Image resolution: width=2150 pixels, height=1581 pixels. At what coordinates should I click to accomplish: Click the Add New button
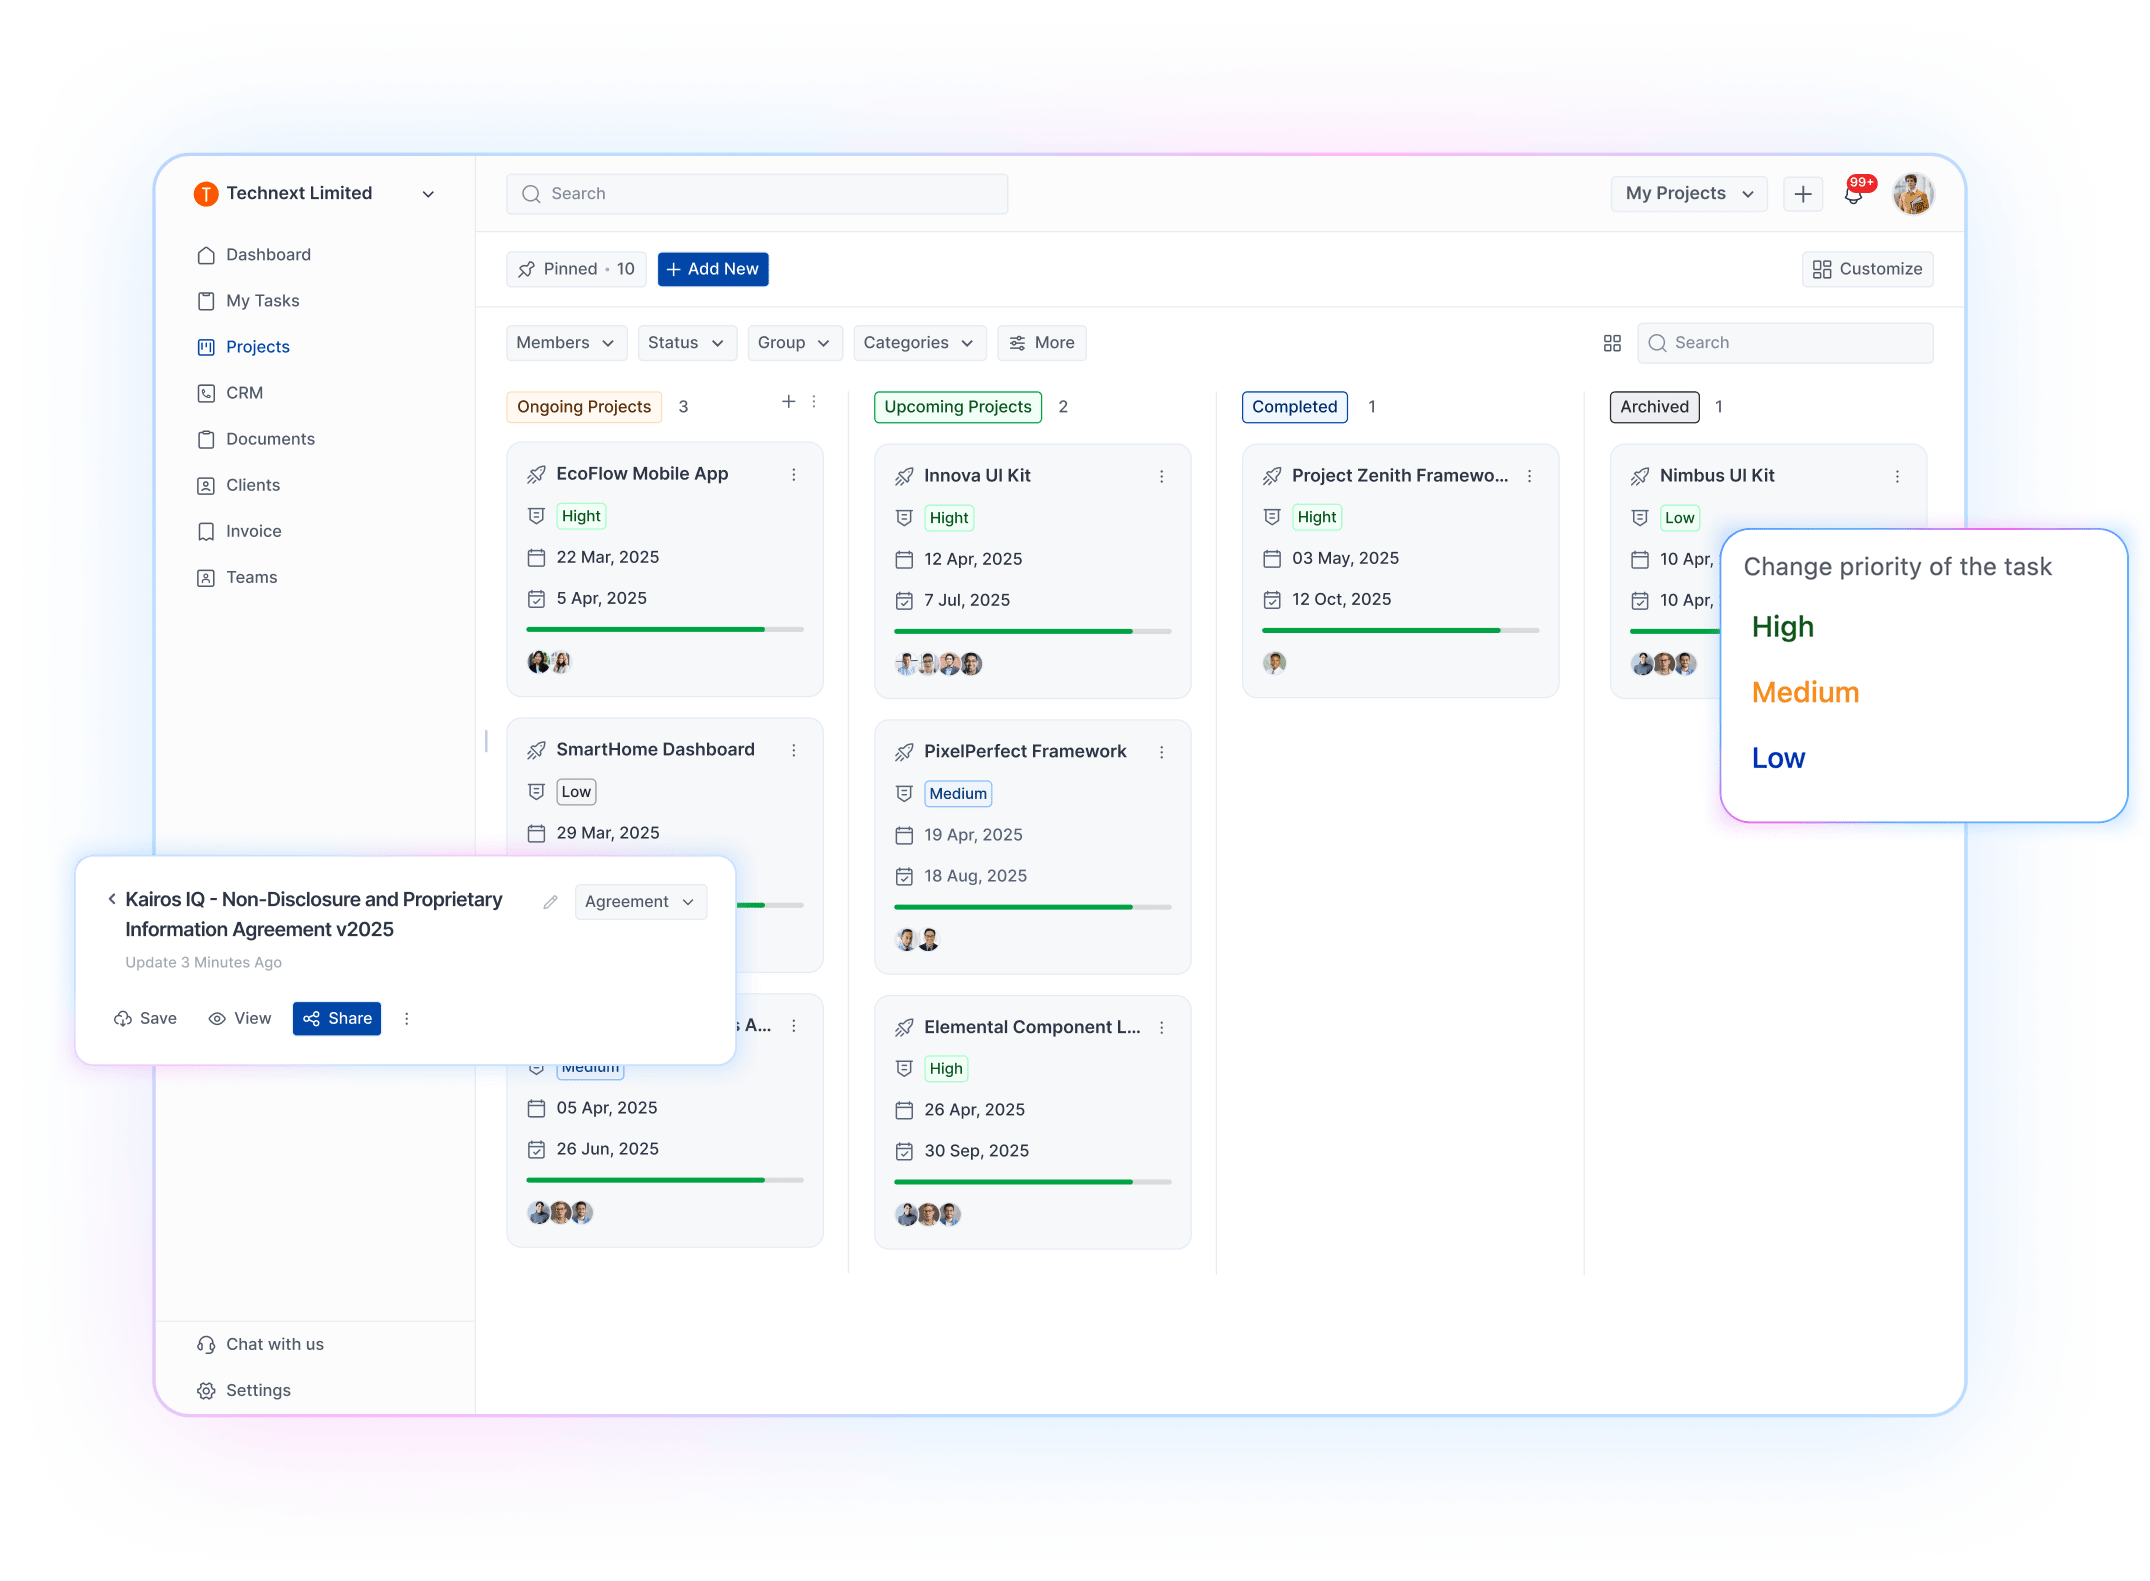(712, 269)
